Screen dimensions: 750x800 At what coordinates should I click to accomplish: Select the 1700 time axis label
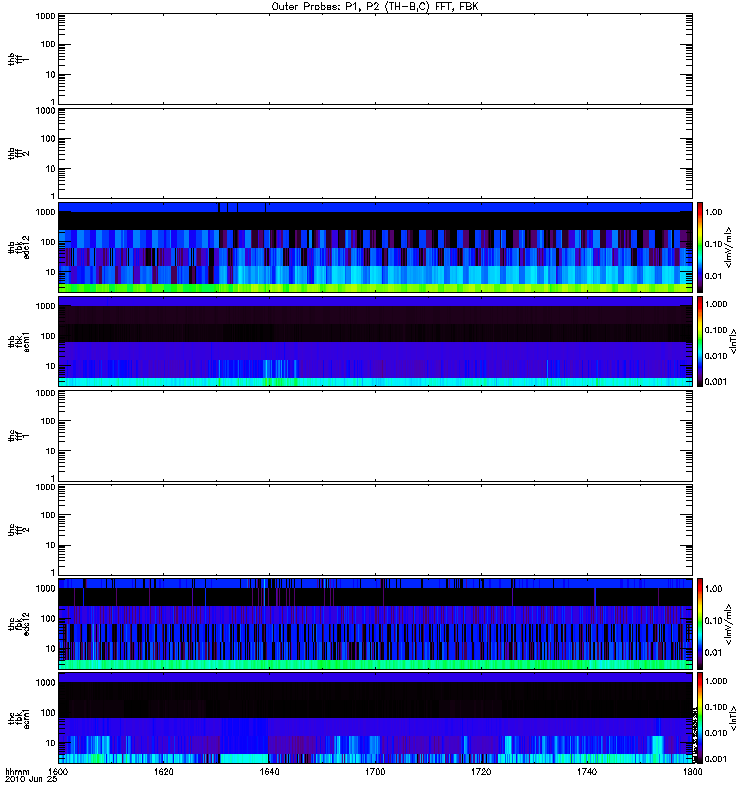click(375, 772)
